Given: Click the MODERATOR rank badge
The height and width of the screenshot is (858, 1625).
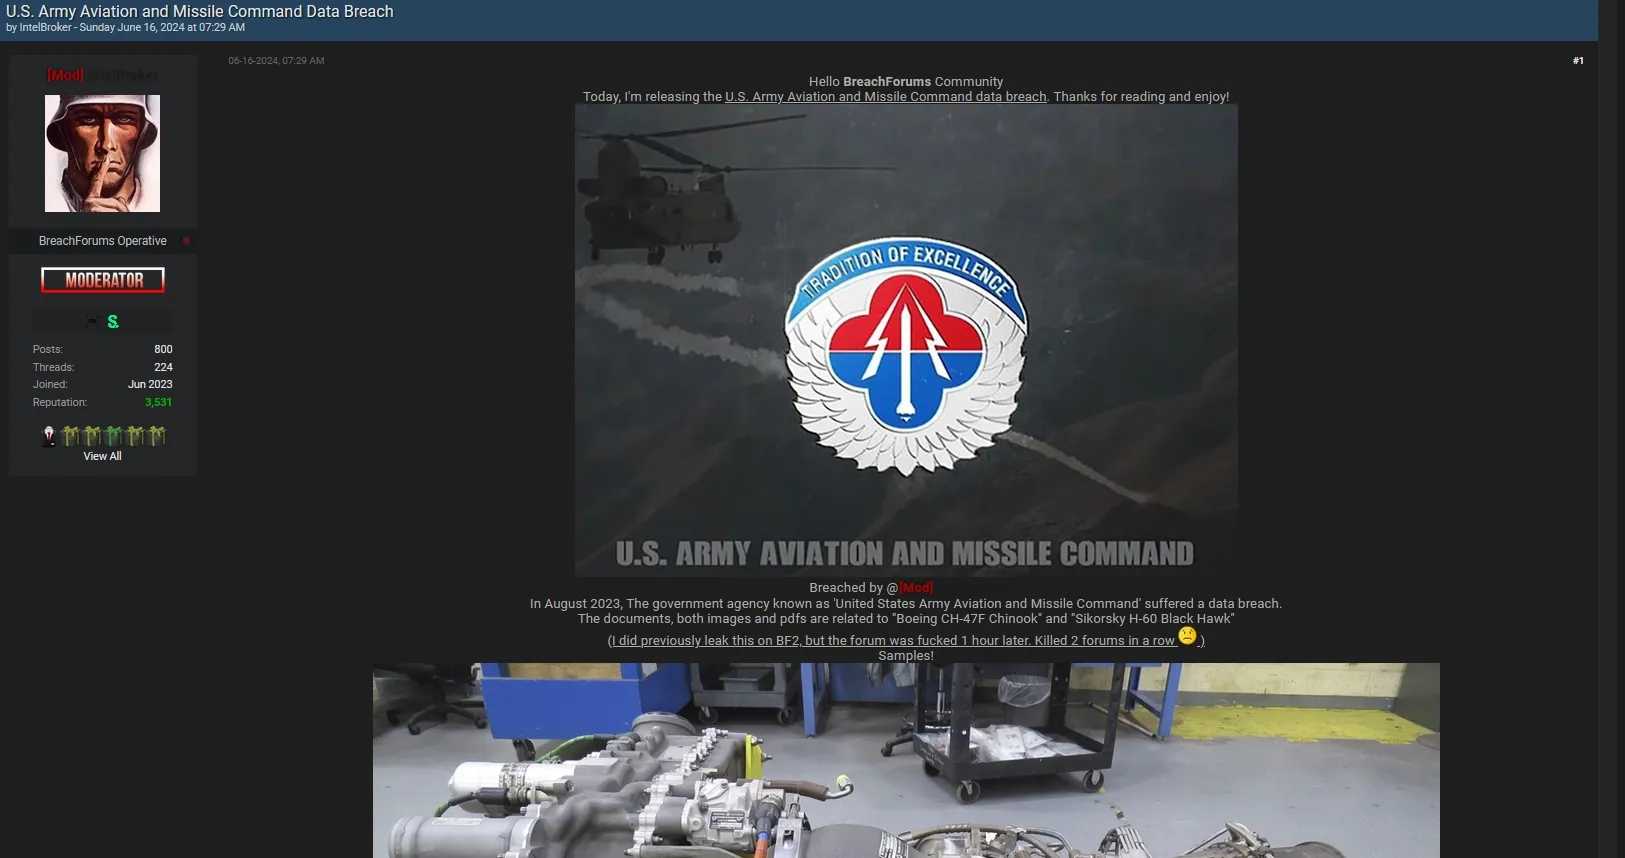Looking at the screenshot, I should point(103,280).
